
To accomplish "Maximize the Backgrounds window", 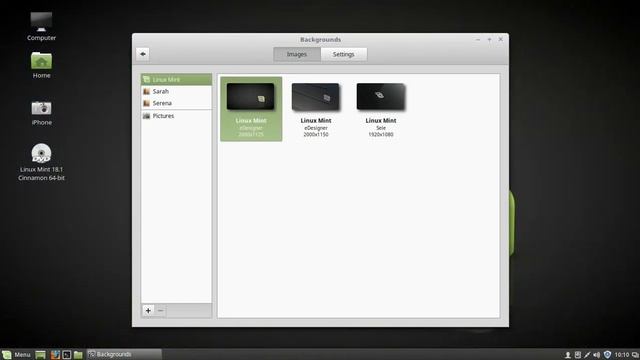I will [489, 40].
